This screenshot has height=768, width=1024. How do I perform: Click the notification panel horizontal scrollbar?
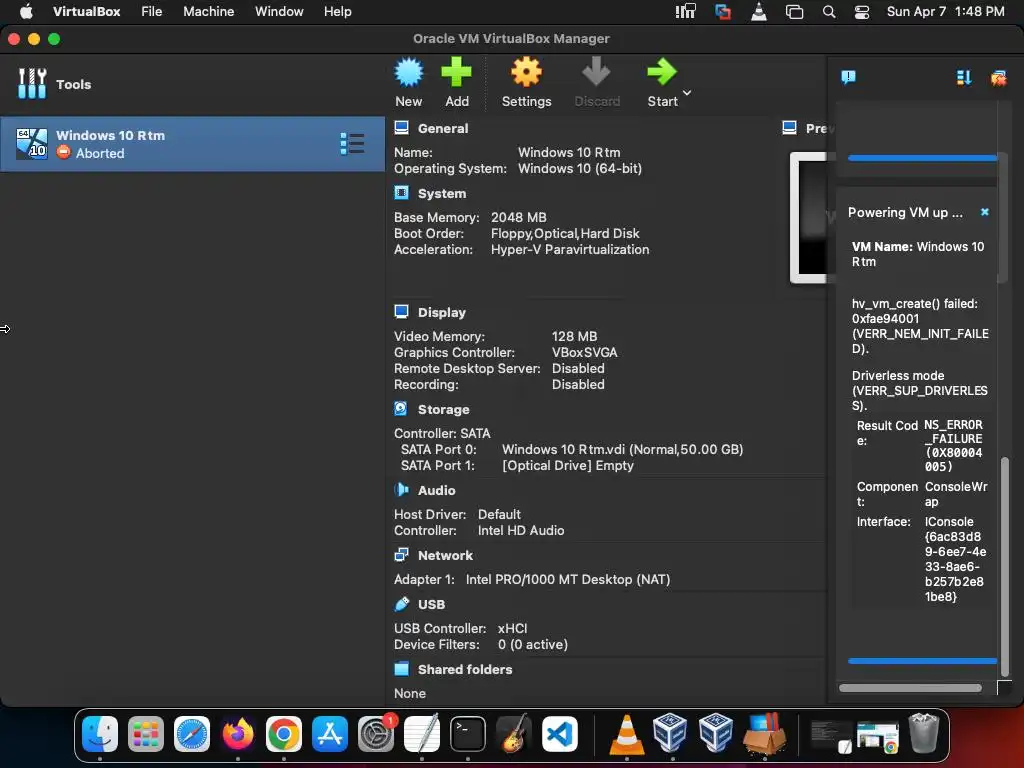tap(910, 688)
